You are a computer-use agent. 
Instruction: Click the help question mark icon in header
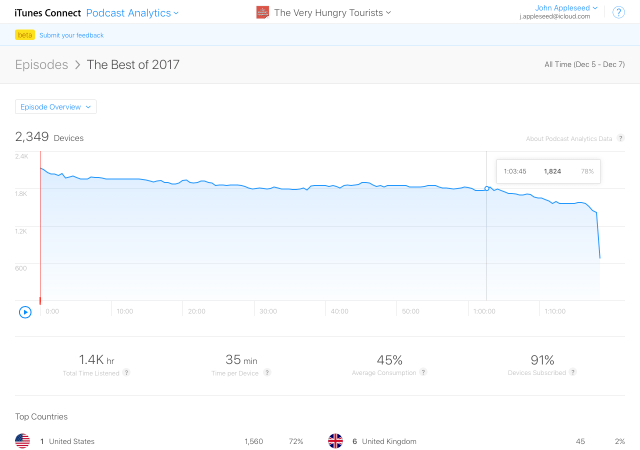(618, 13)
